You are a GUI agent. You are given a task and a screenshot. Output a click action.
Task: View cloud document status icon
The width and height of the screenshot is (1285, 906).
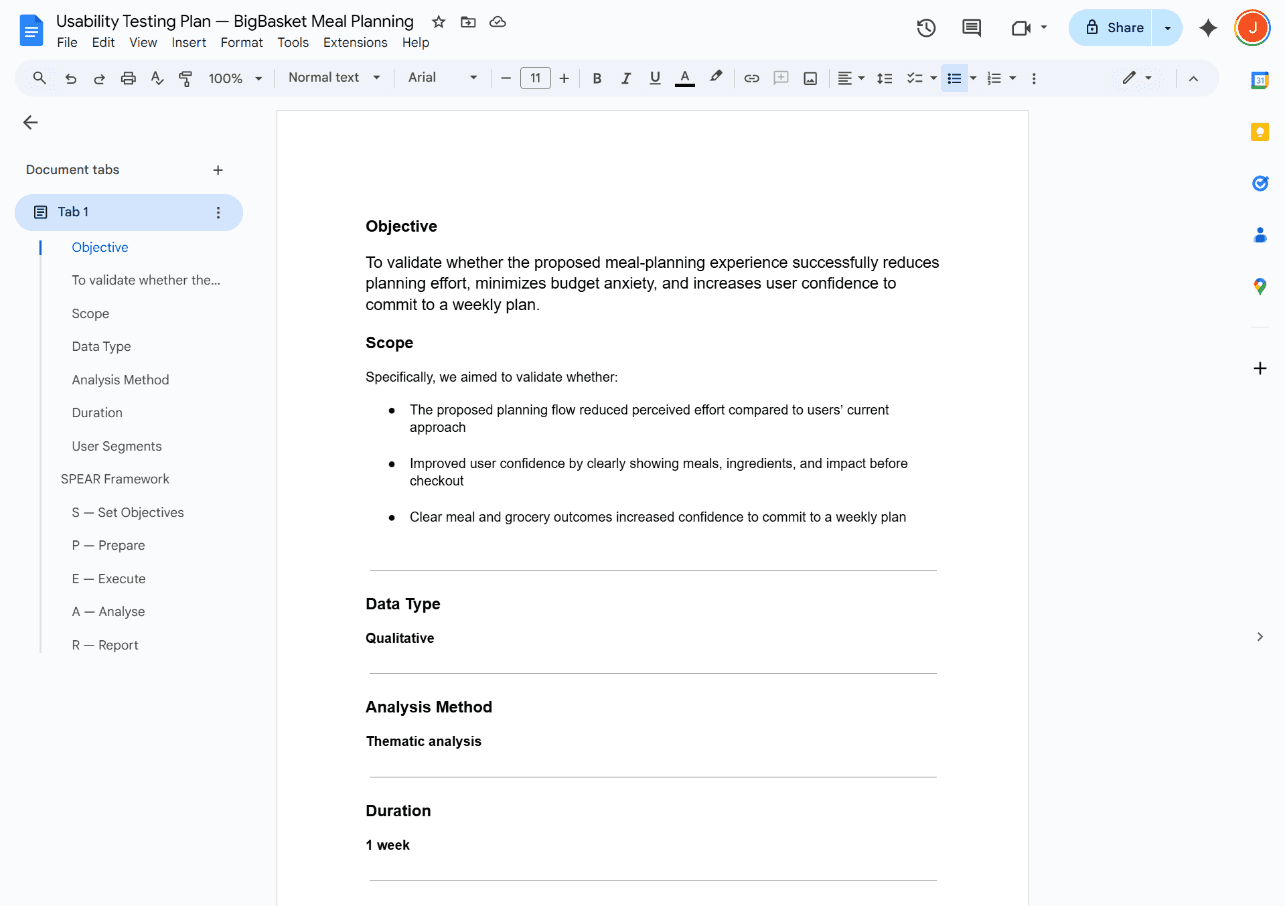coord(497,22)
